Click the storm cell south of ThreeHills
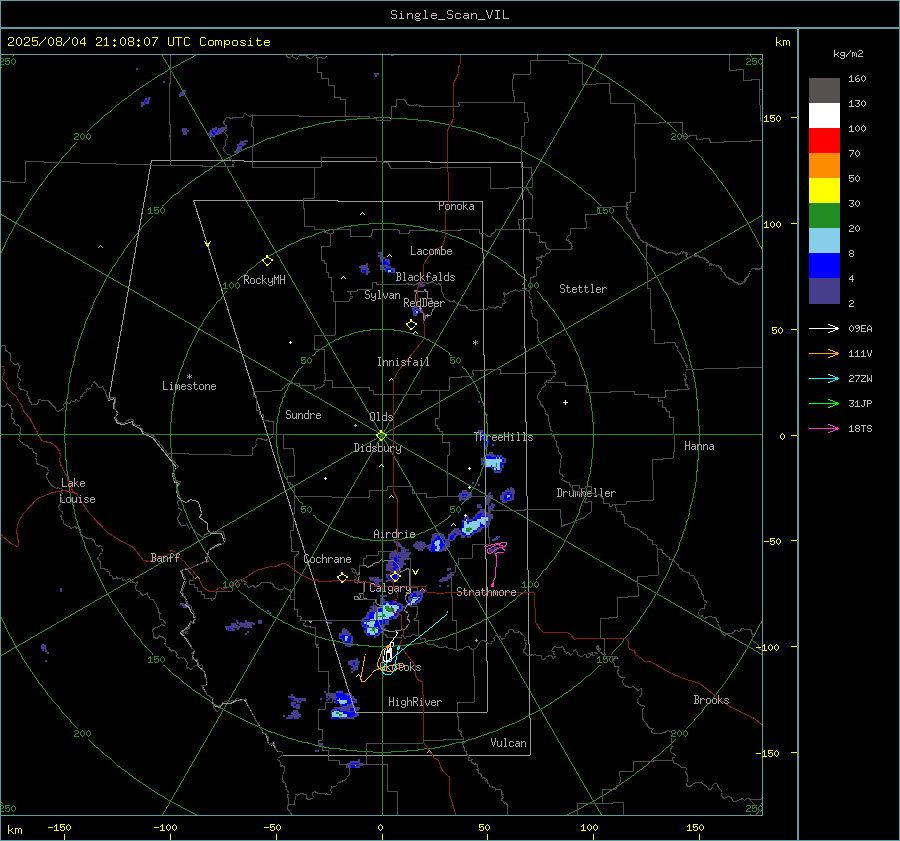This screenshot has width=900, height=841. [x=494, y=462]
